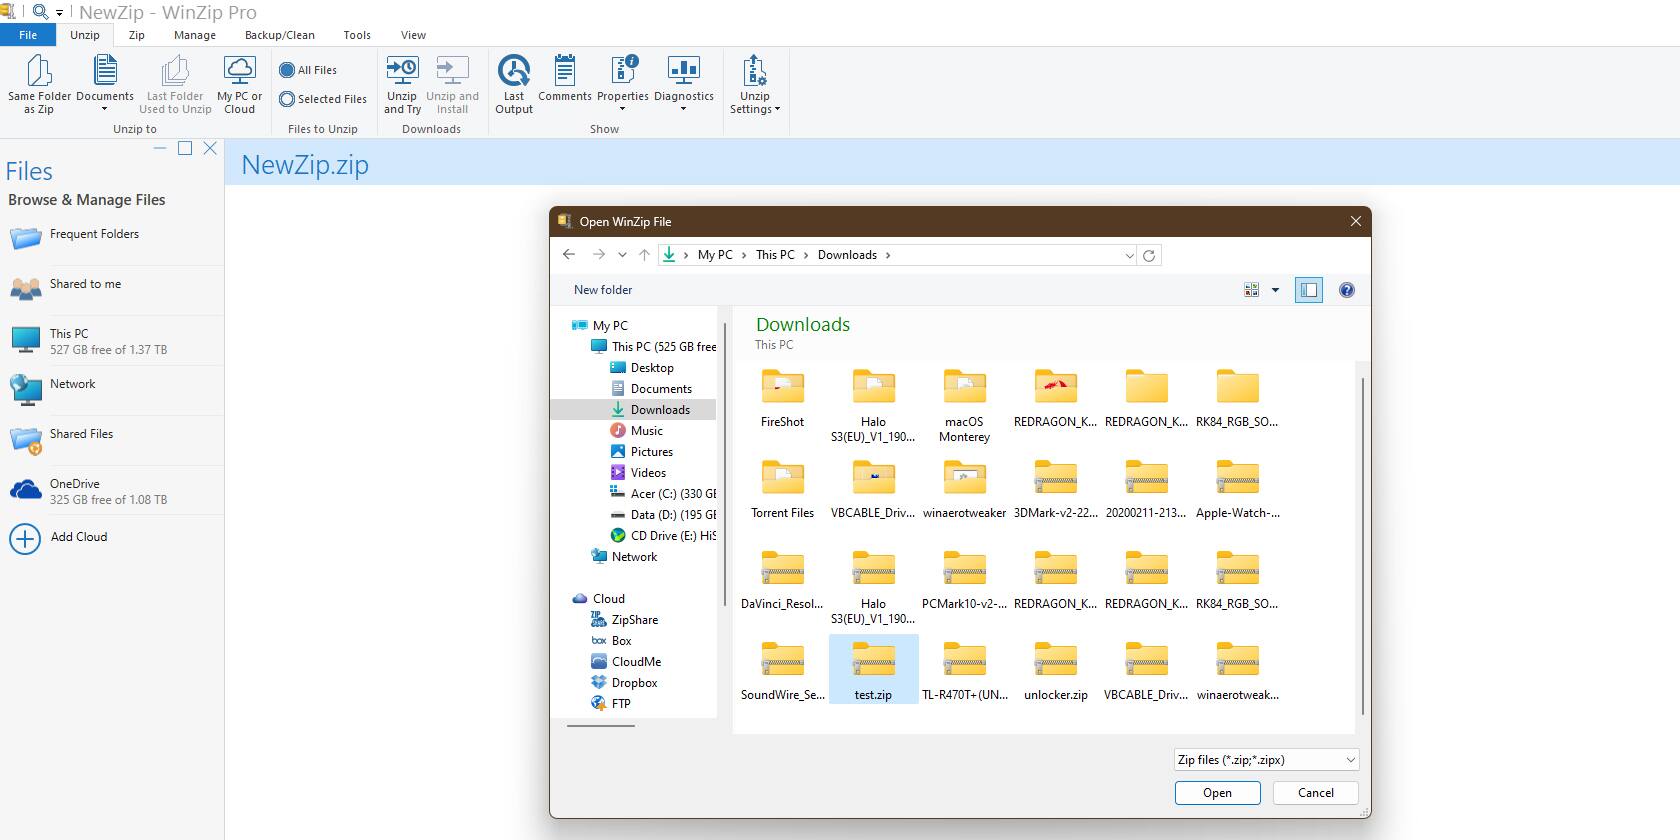
Task: Select the Selected Files radio button
Action: pyautogui.click(x=287, y=99)
